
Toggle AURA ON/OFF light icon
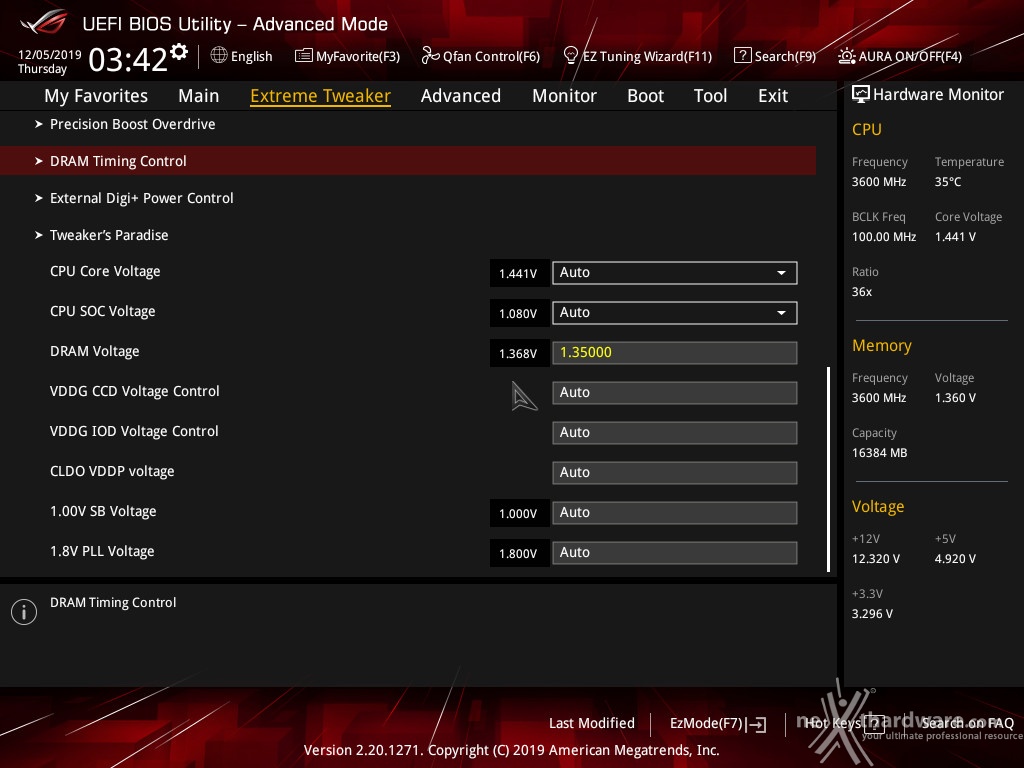pos(846,56)
